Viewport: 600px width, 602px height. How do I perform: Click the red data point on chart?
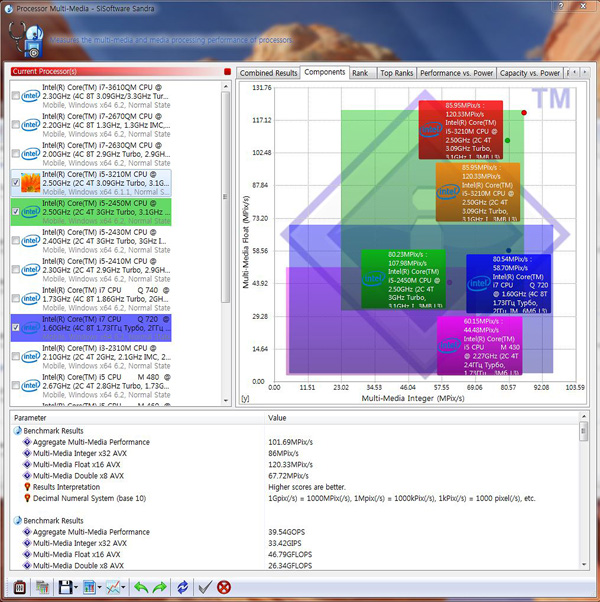[x=524, y=112]
